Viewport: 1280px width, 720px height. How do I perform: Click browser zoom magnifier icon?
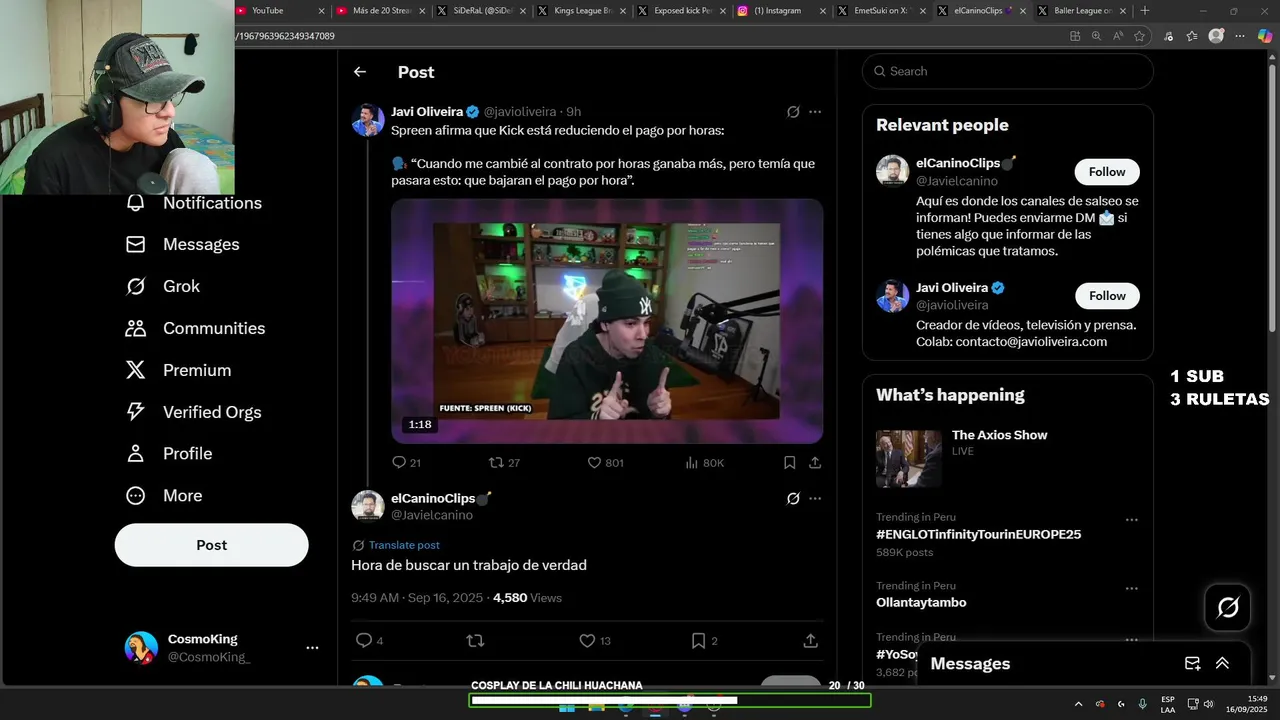1096,36
